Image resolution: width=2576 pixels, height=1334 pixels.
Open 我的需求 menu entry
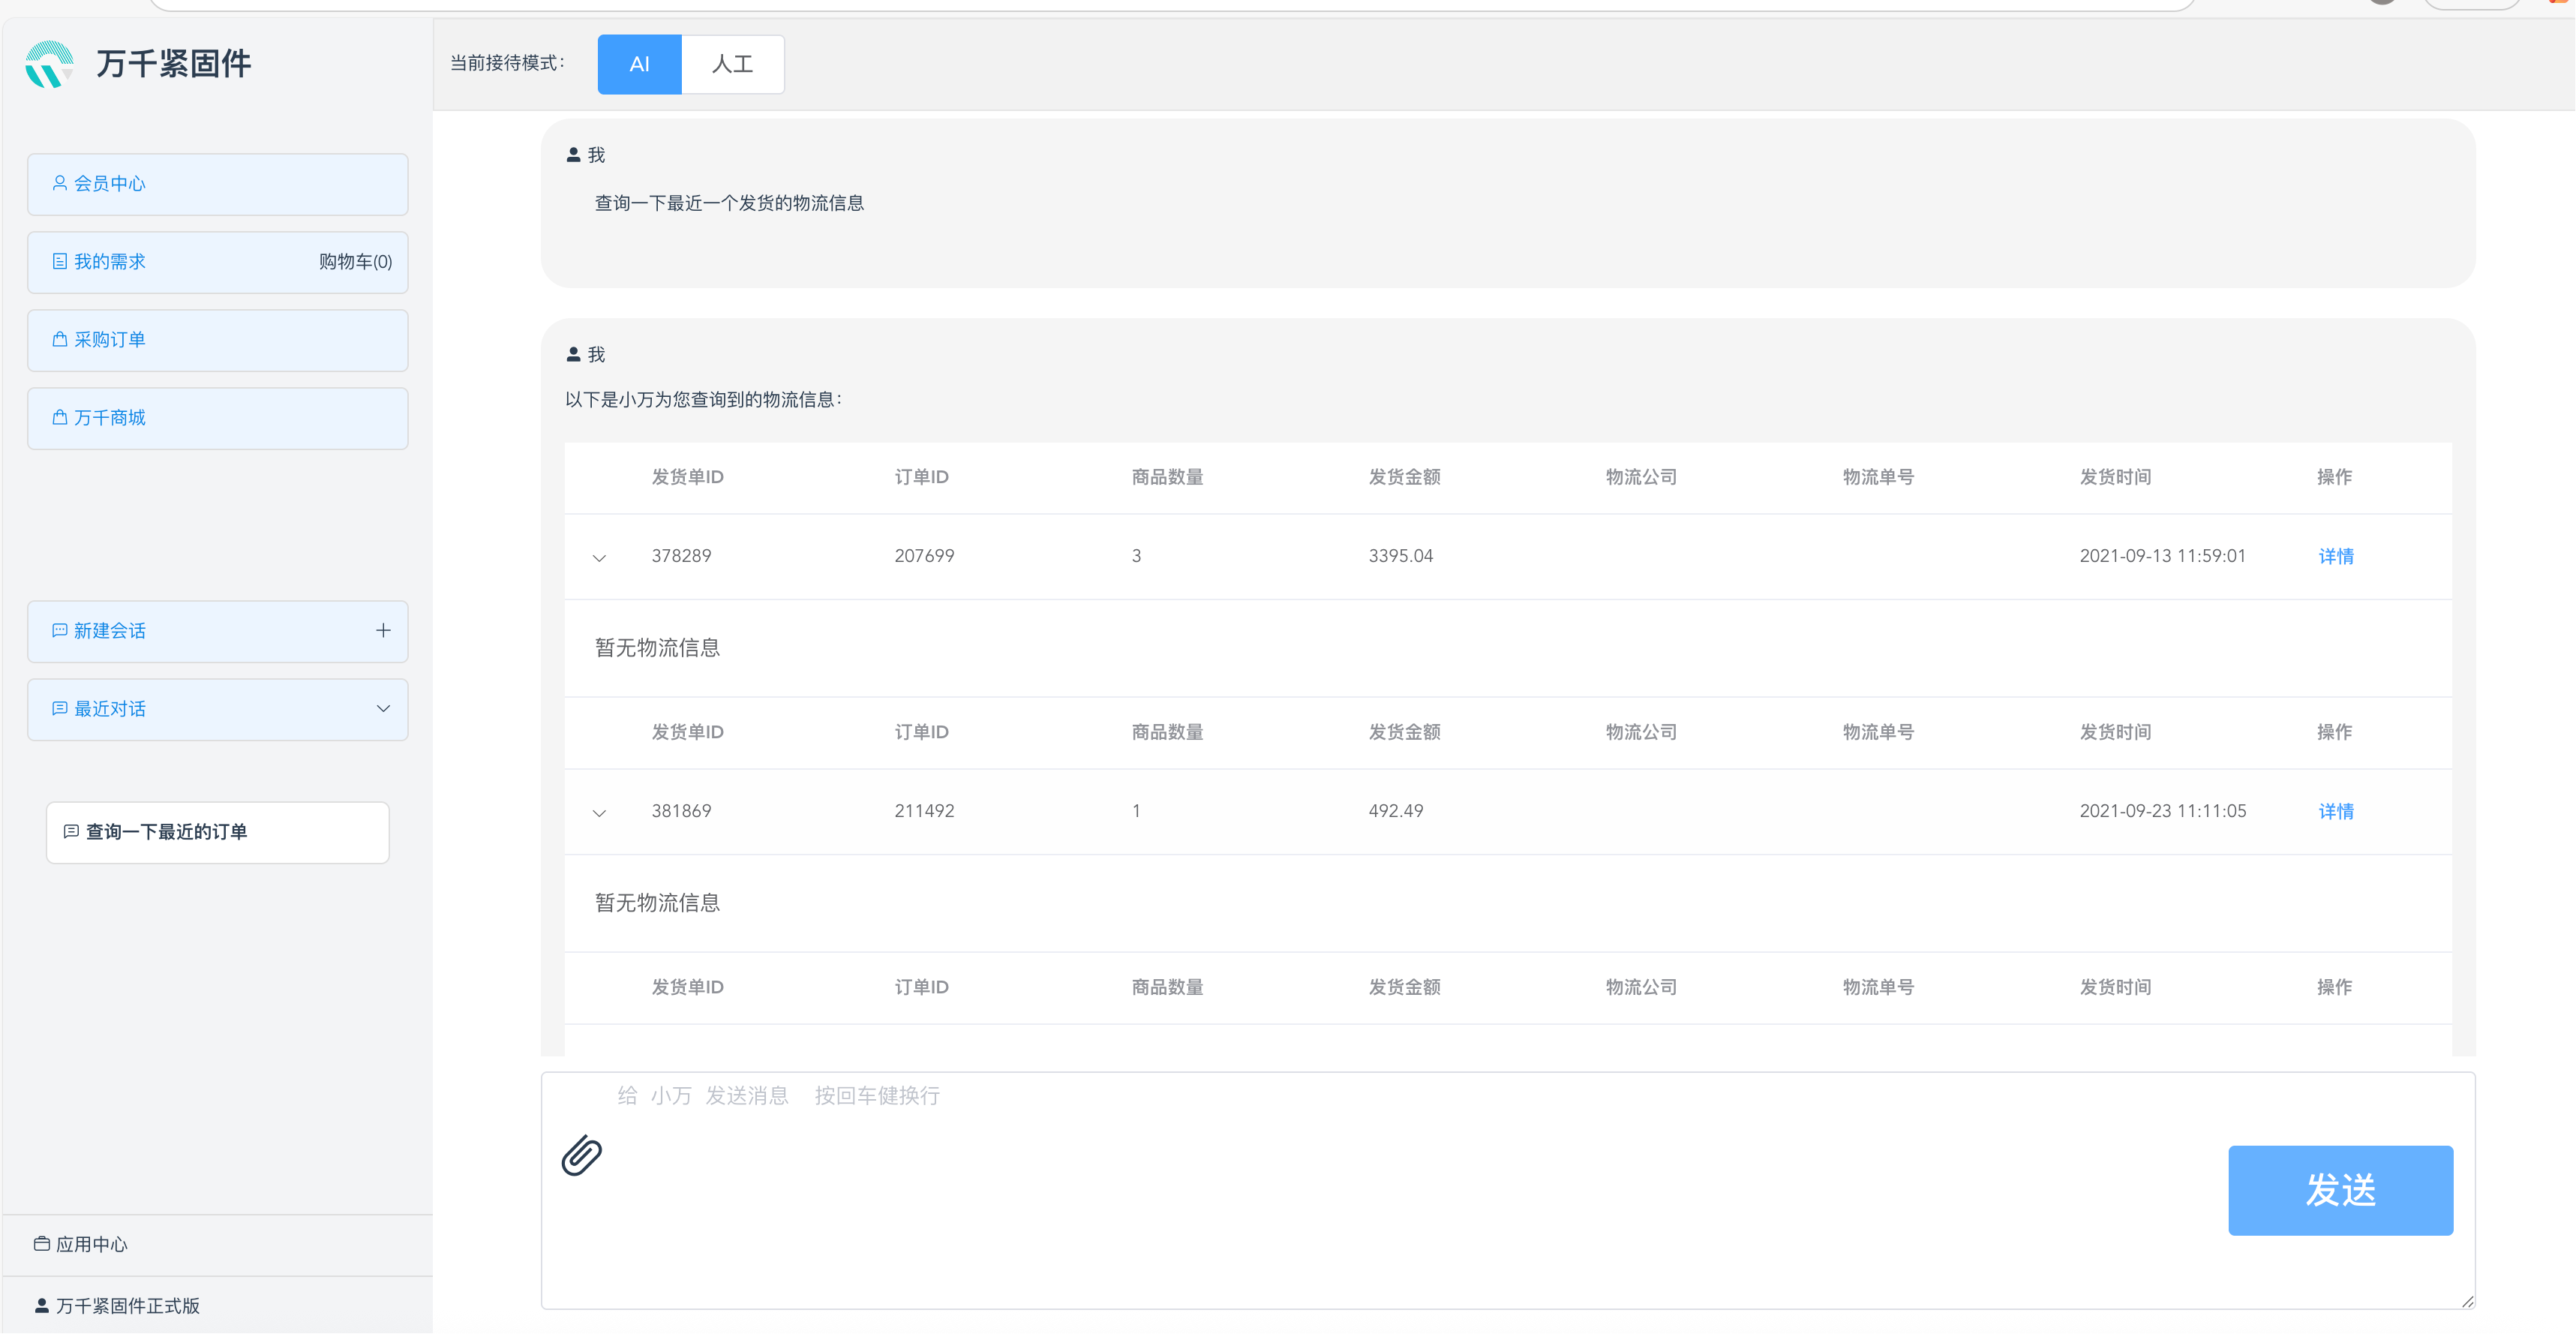tap(110, 262)
